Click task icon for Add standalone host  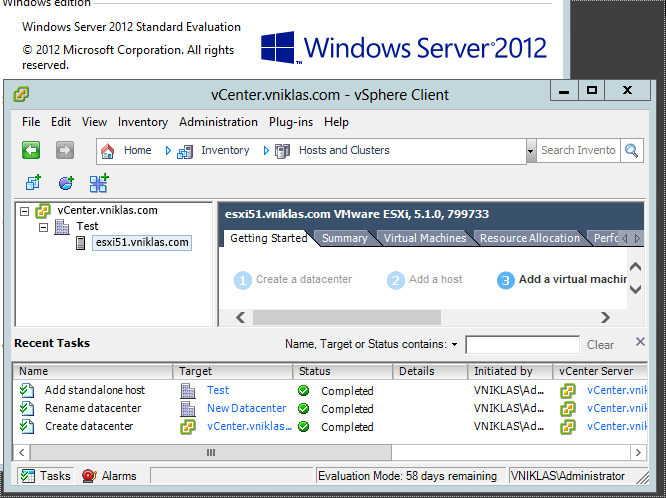tap(27, 390)
